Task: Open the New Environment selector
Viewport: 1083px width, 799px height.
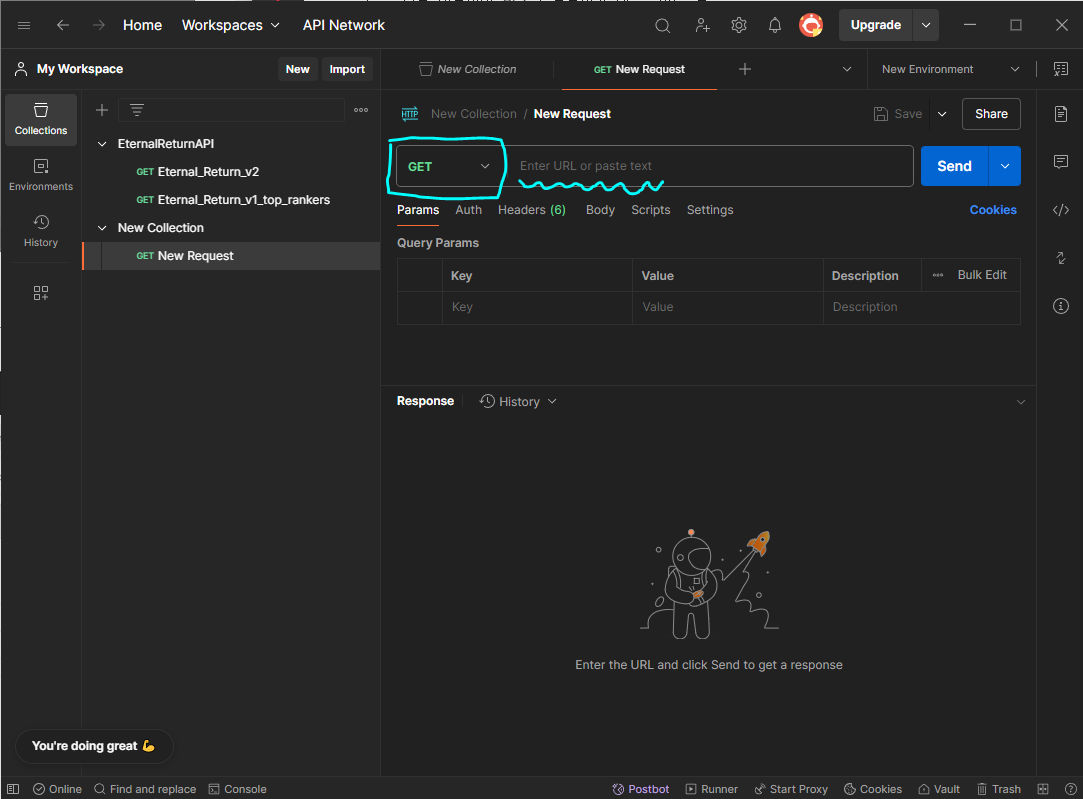Action: (950, 69)
